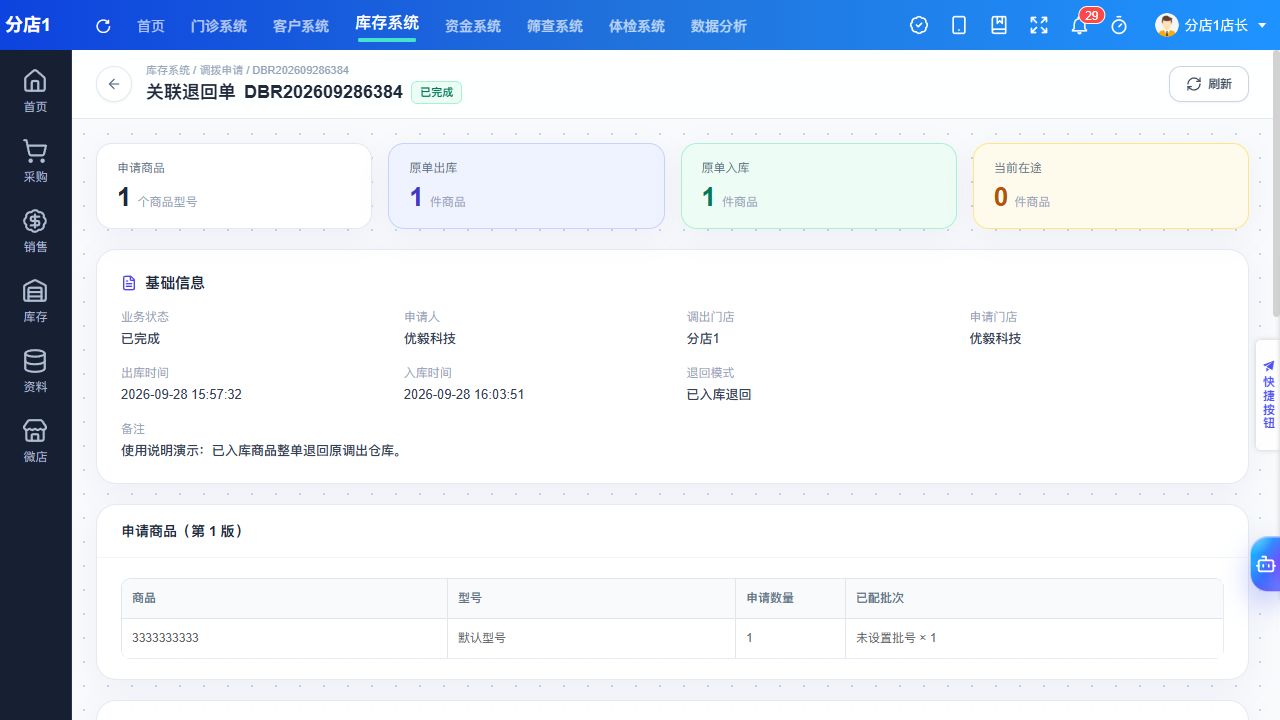Click the 申请商品 summary card

click(x=234, y=186)
